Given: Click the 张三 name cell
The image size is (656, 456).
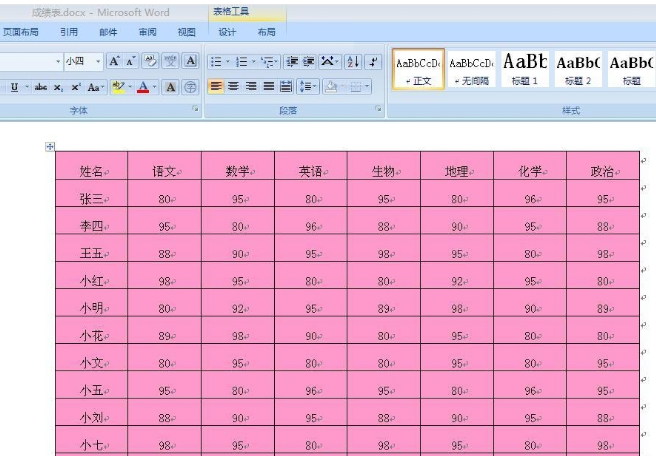Looking at the screenshot, I should click(92, 194).
